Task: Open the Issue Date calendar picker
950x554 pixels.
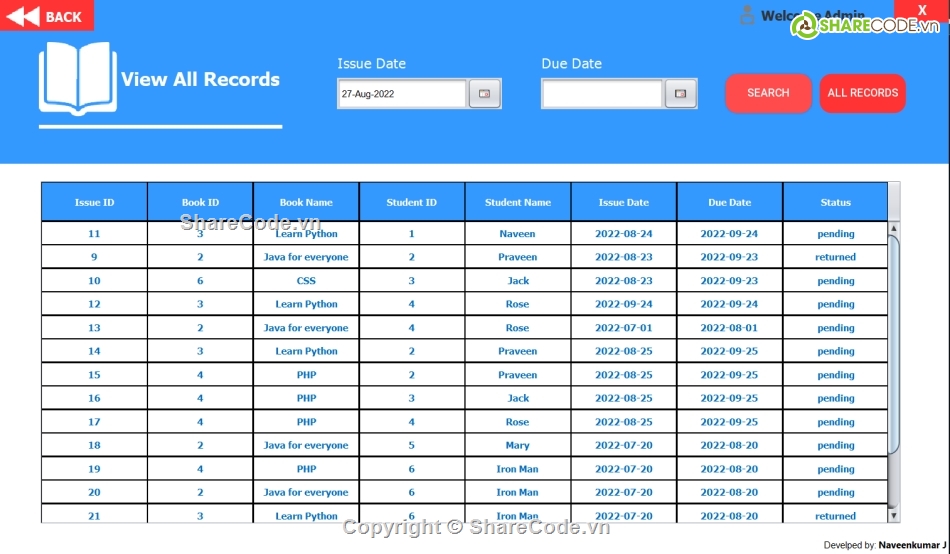Action: tap(485, 94)
